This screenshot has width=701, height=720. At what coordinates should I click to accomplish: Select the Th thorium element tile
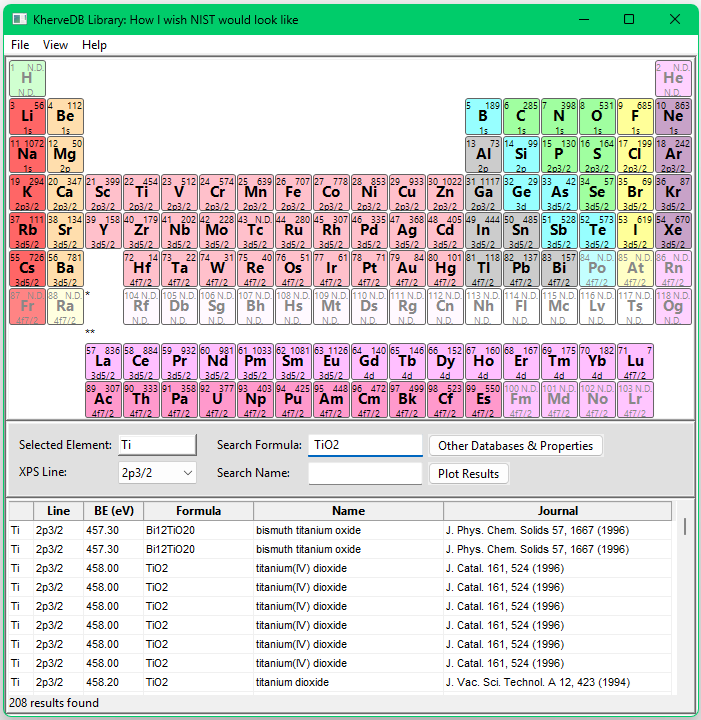click(141, 400)
